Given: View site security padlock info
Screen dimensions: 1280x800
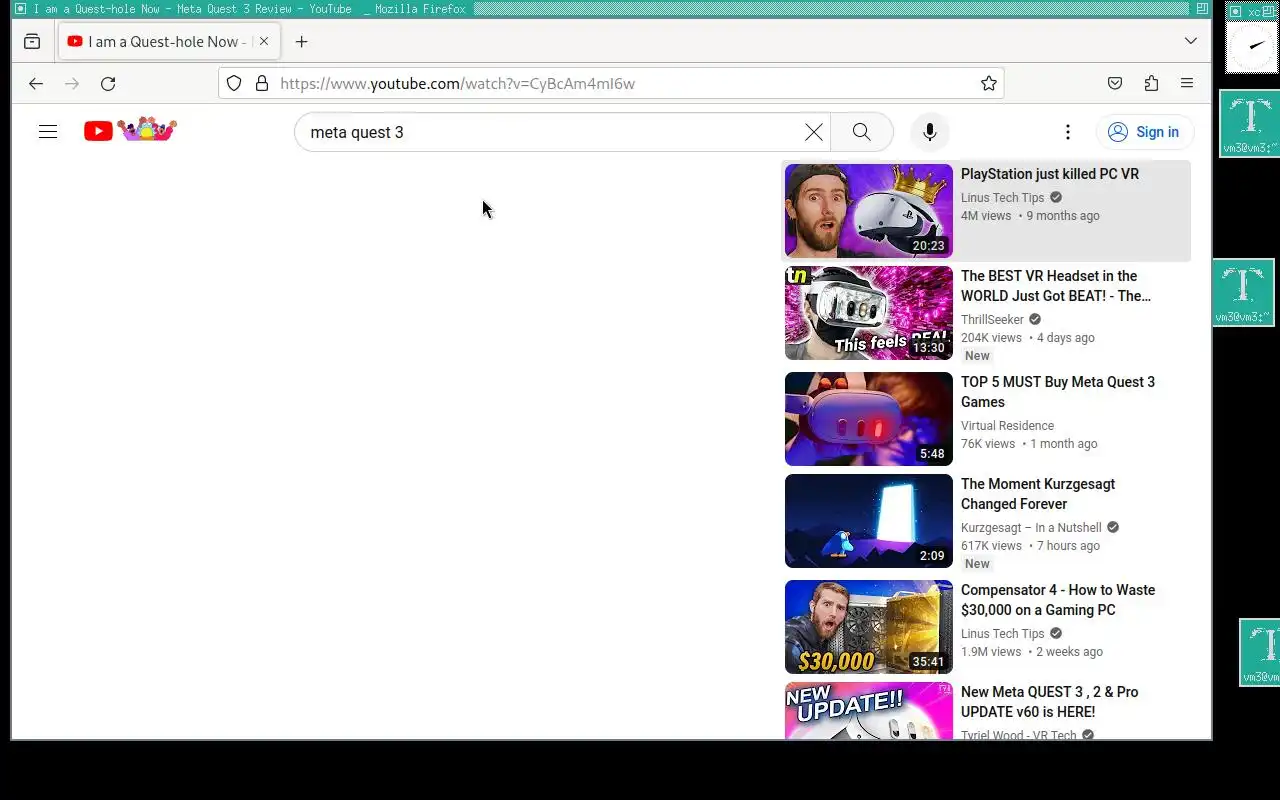Looking at the screenshot, I should (262, 84).
